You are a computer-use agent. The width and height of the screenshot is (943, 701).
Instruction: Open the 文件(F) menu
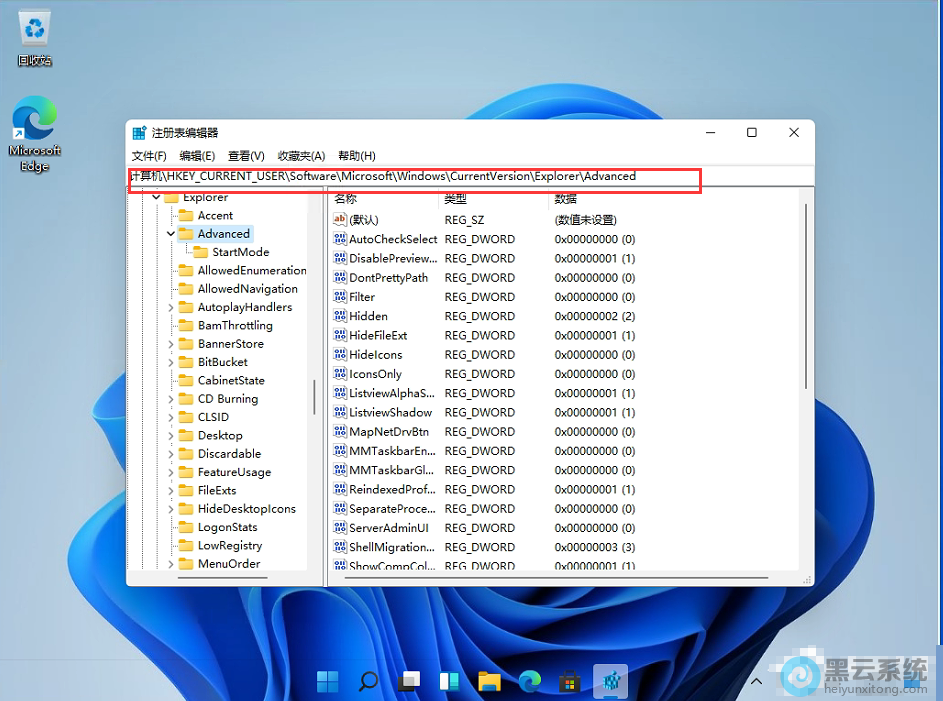149,156
